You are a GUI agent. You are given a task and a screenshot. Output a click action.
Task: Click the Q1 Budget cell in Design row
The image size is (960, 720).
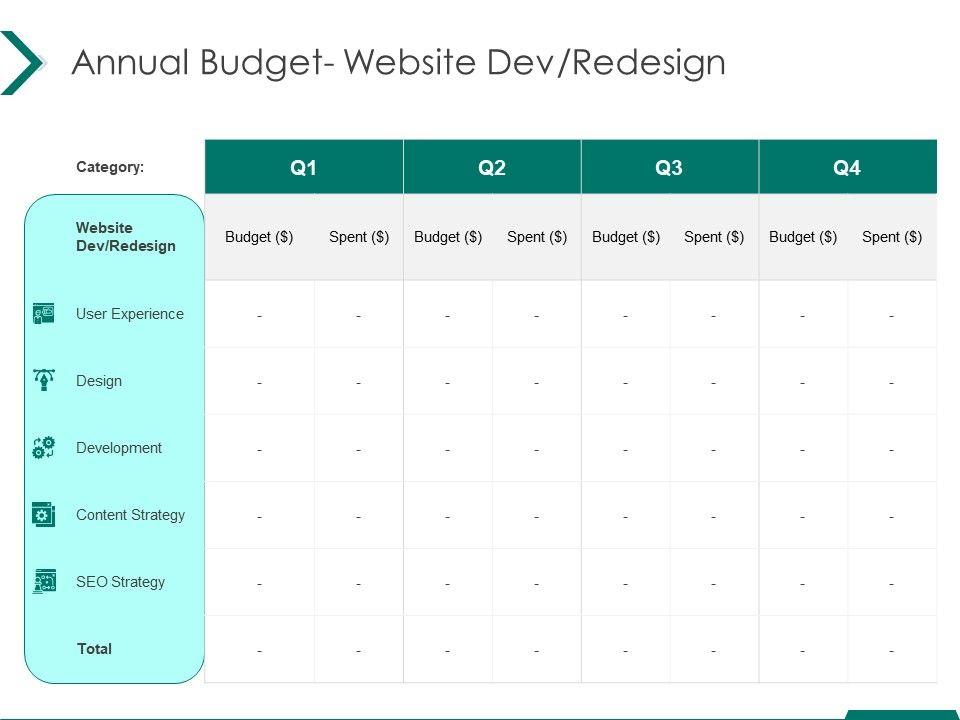click(259, 382)
